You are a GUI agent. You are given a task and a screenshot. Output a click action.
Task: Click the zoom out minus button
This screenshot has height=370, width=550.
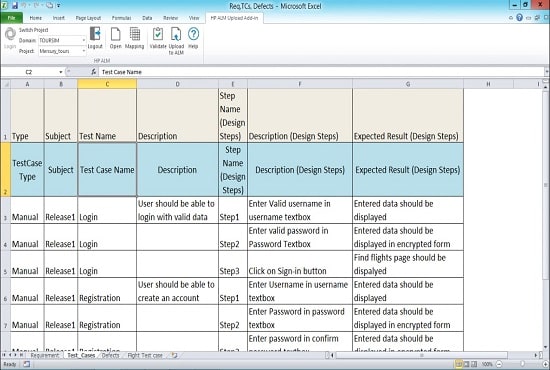(498, 364)
